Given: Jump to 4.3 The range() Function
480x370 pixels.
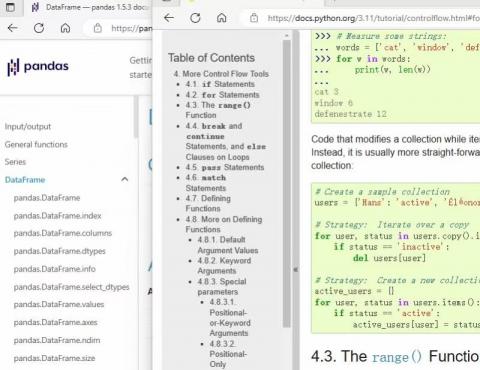Looking at the screenshot, I should point(218,110).
